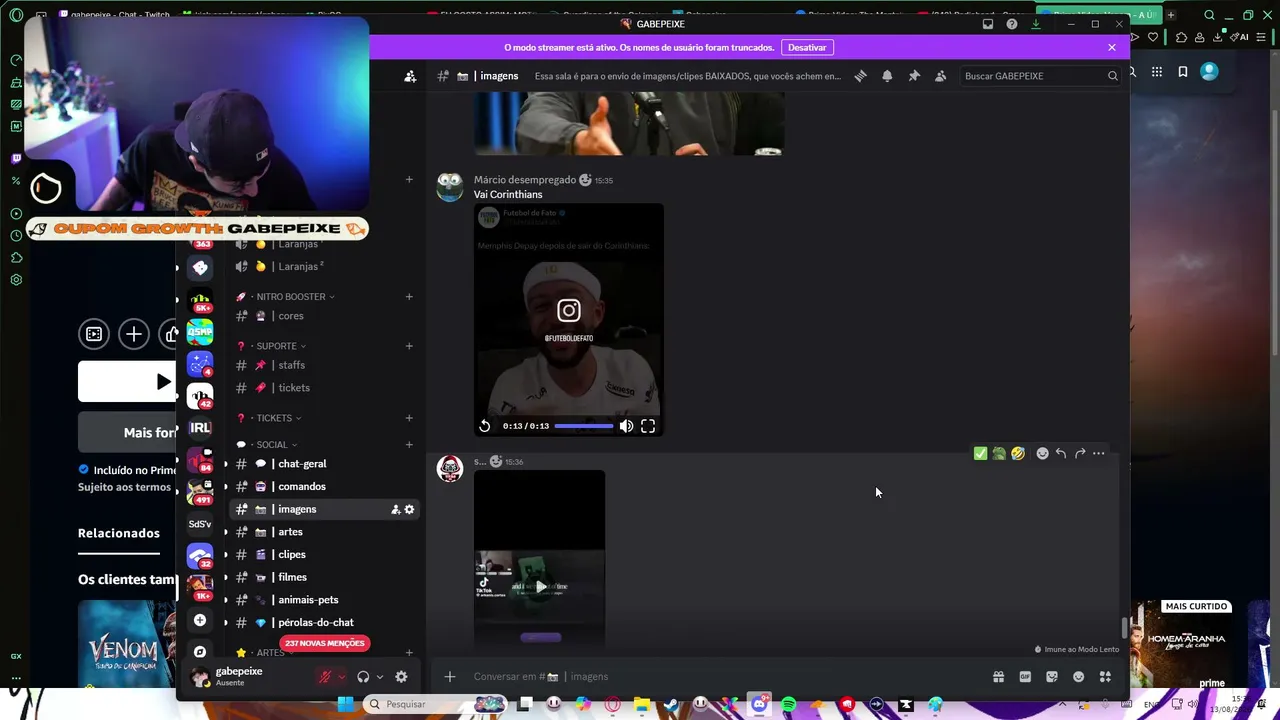Replay the Vai Corinthians video
This screenshot has width=1280, height=720.
coord(485,426)
